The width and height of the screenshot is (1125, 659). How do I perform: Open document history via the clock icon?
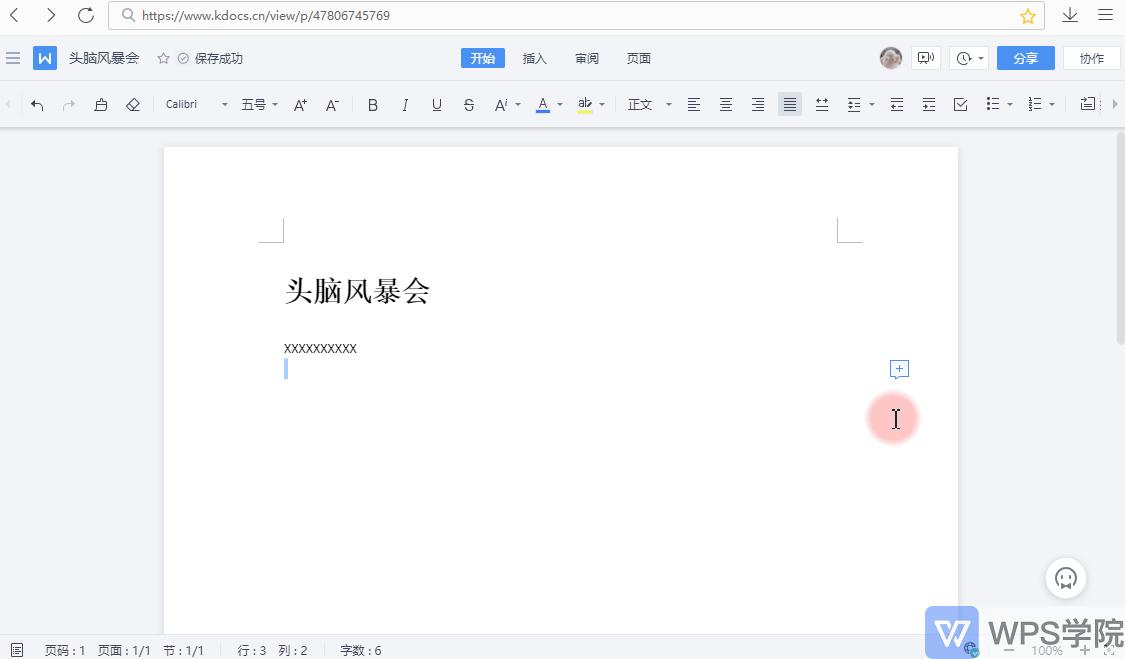(962, 58)
